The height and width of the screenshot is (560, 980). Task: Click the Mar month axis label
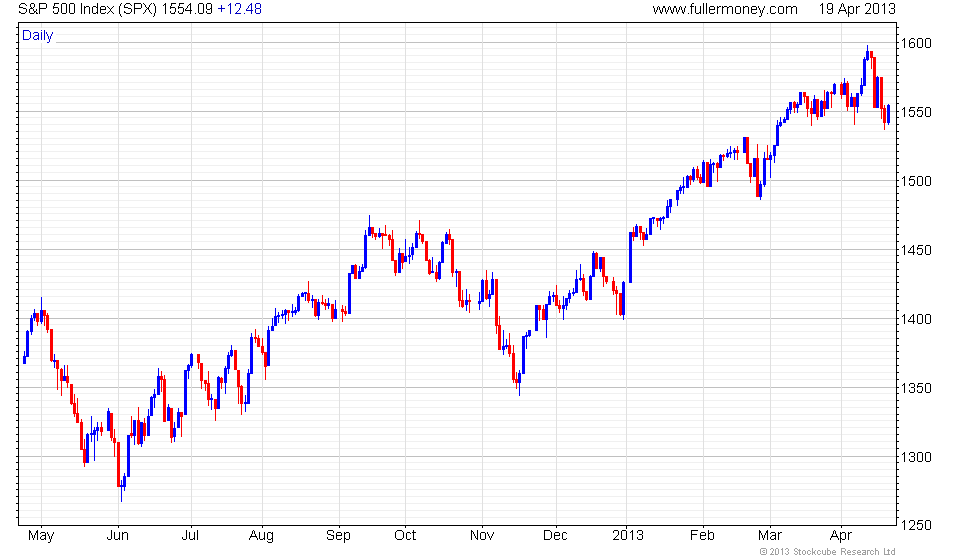[x=769, y=536]
